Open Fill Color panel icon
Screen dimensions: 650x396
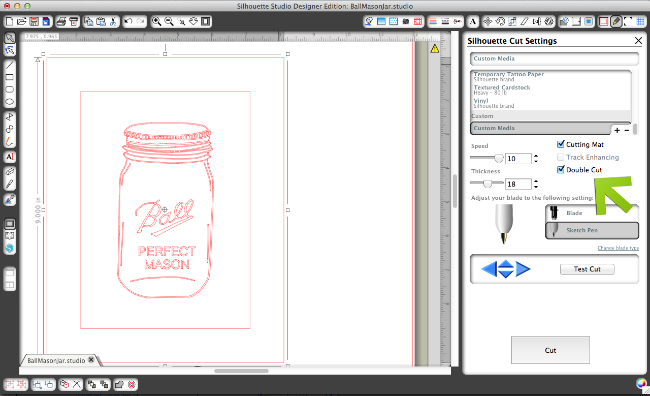pyautogui.click(x=381, y=22)
